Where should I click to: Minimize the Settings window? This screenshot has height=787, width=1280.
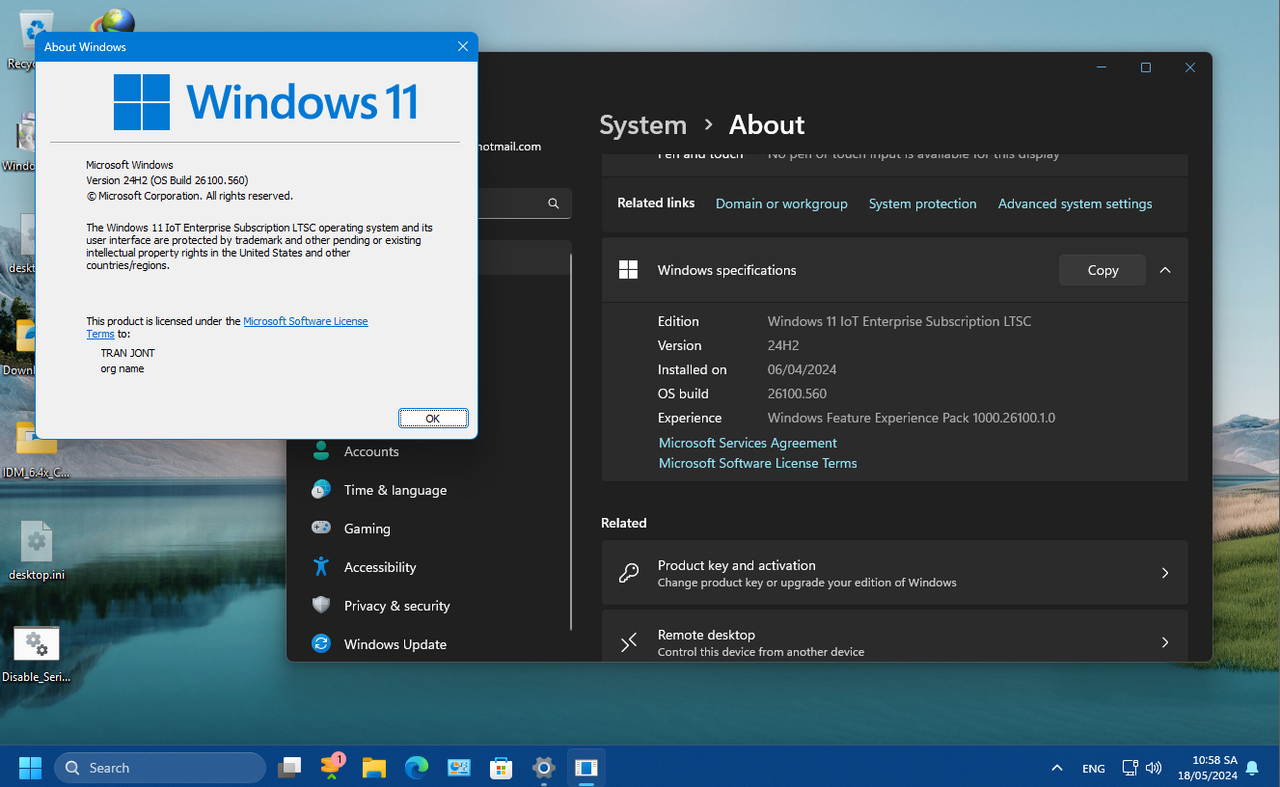(x=1101, y=68)
